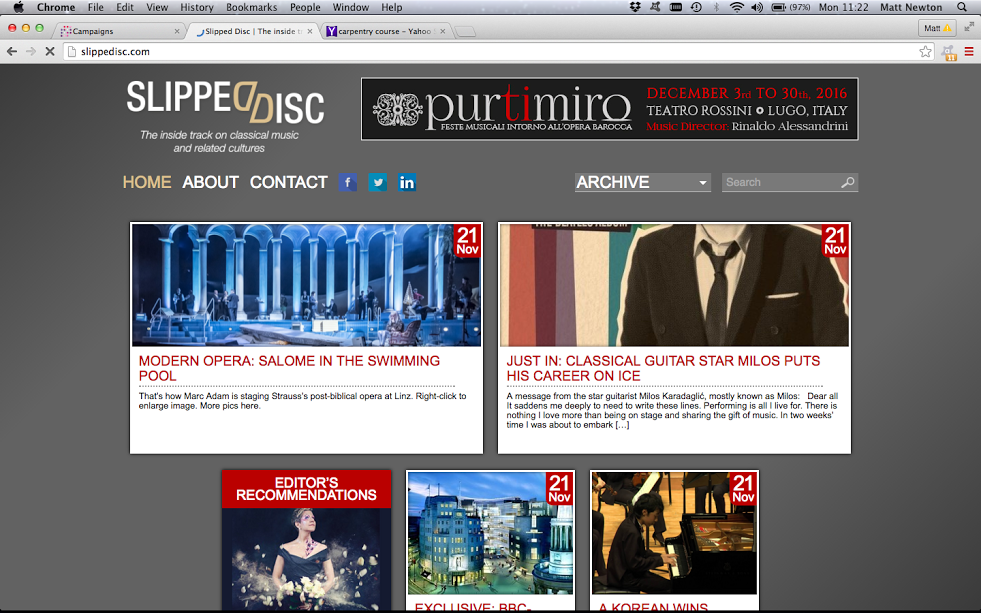
Task: Open the Facebook social icon
Action: pos(348,183)
